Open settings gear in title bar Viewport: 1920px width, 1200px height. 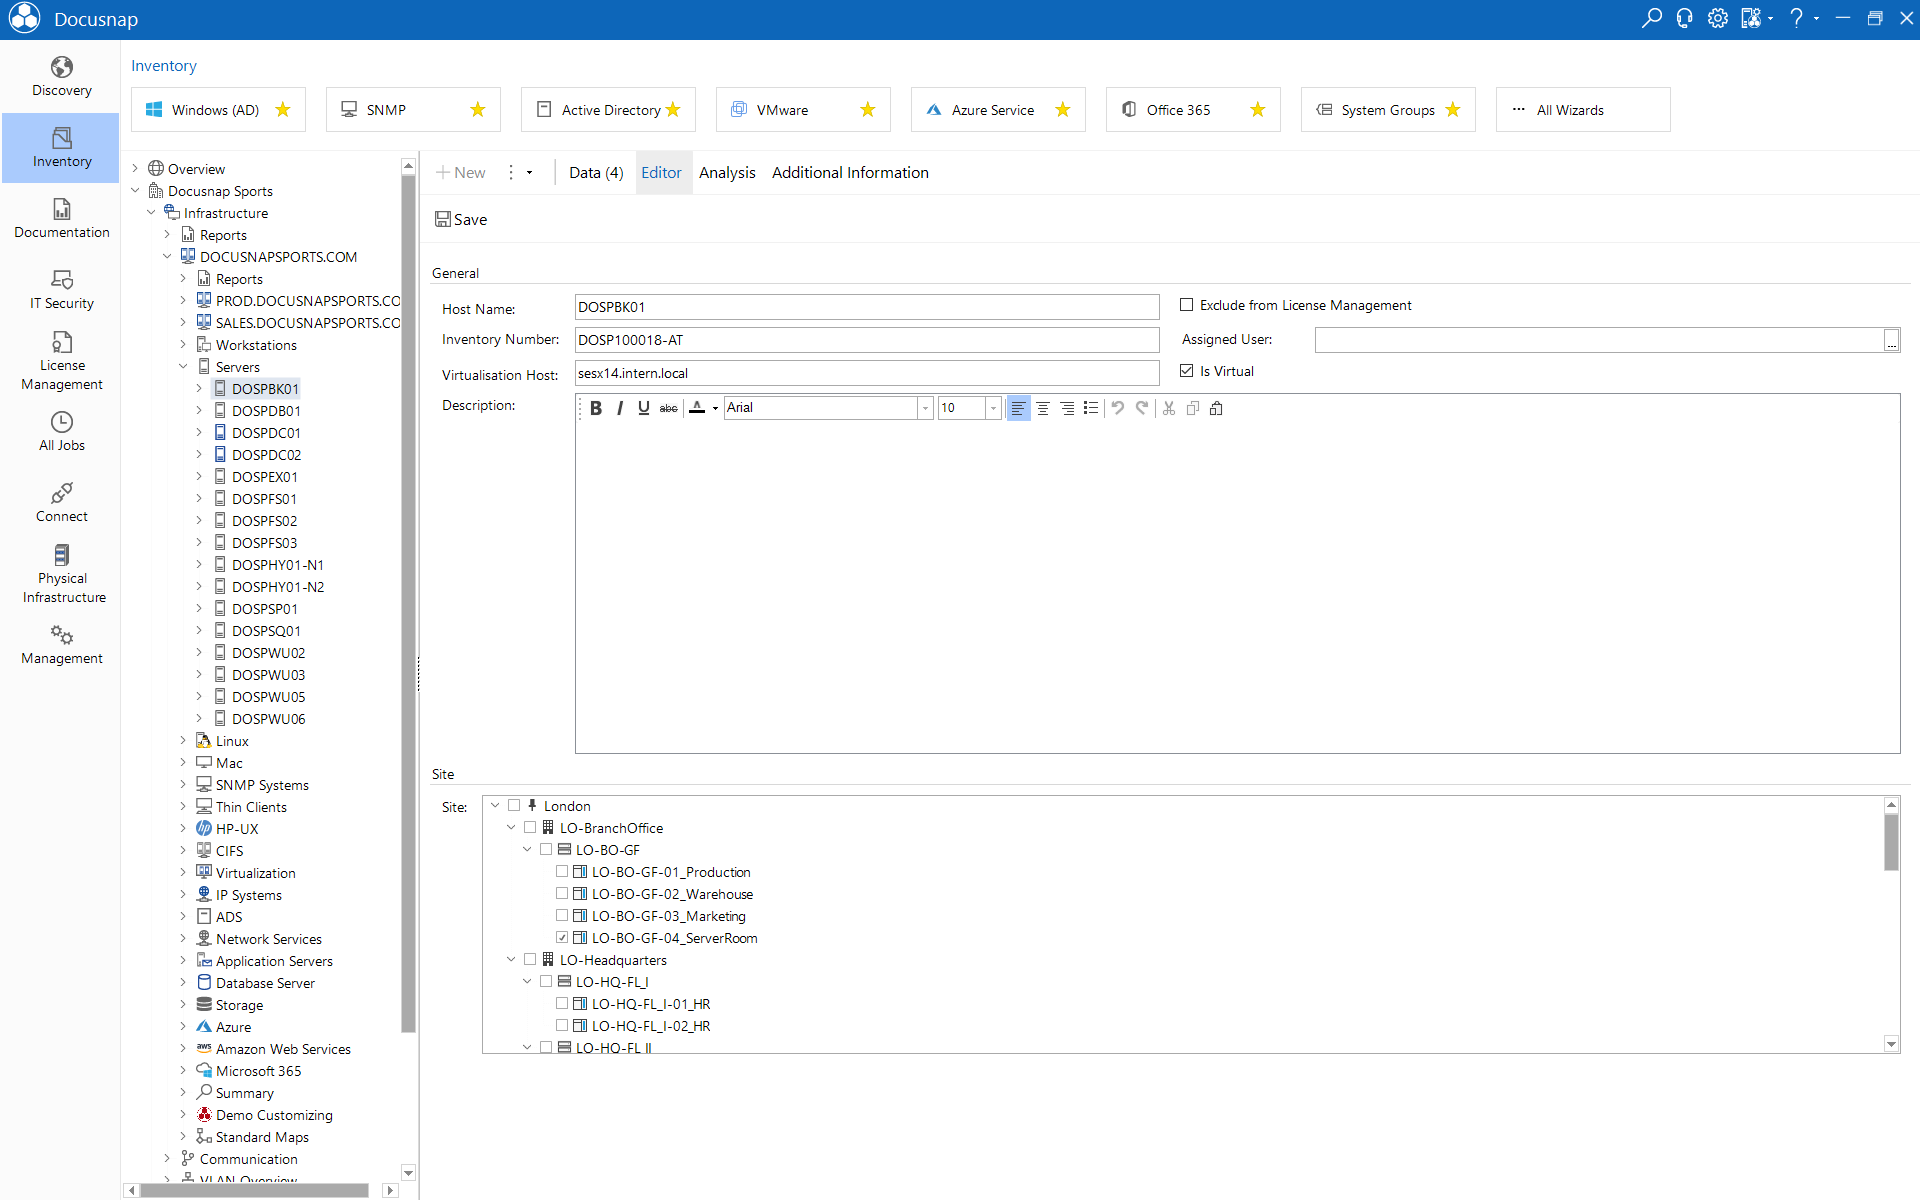[1717, 18]
